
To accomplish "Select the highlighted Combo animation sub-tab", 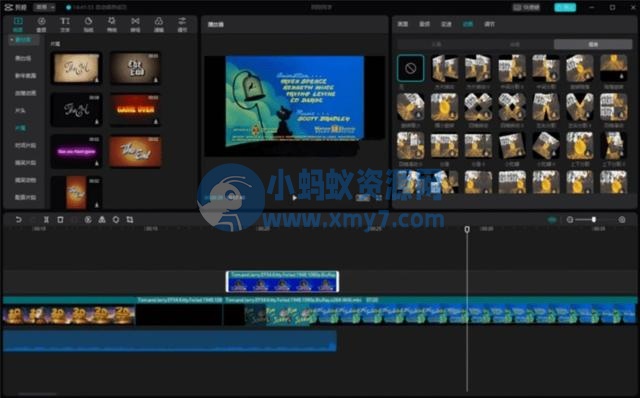I will pyautogui.click(x=593, y=44).
